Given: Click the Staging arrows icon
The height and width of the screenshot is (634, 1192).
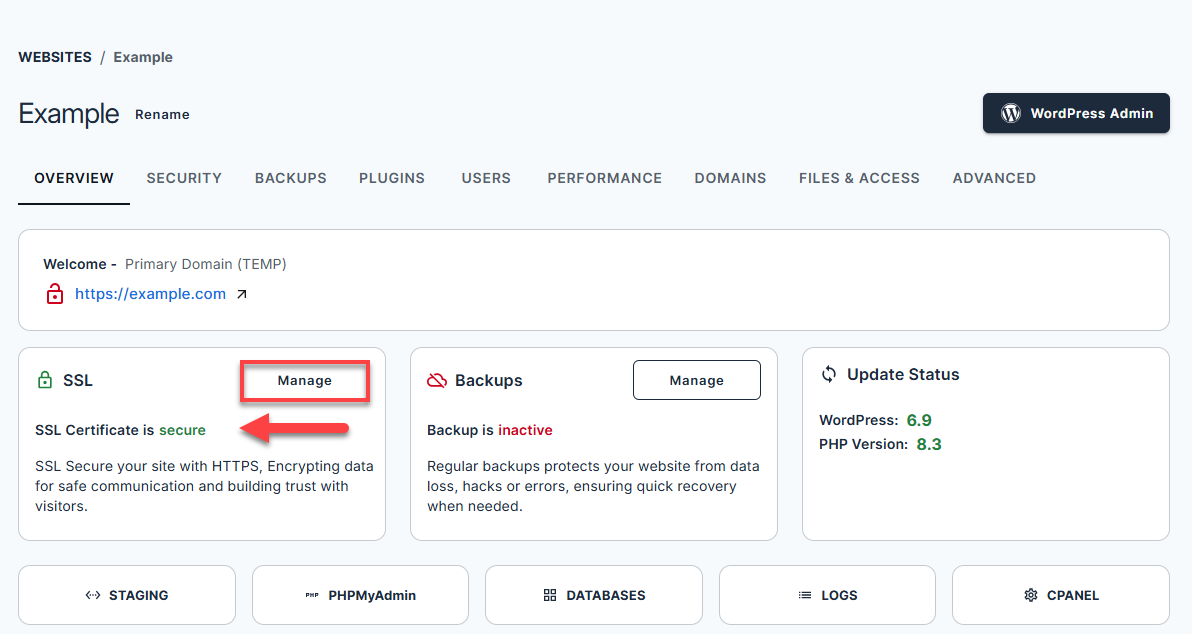Looking at the screenshot, I should pos(93,595).
